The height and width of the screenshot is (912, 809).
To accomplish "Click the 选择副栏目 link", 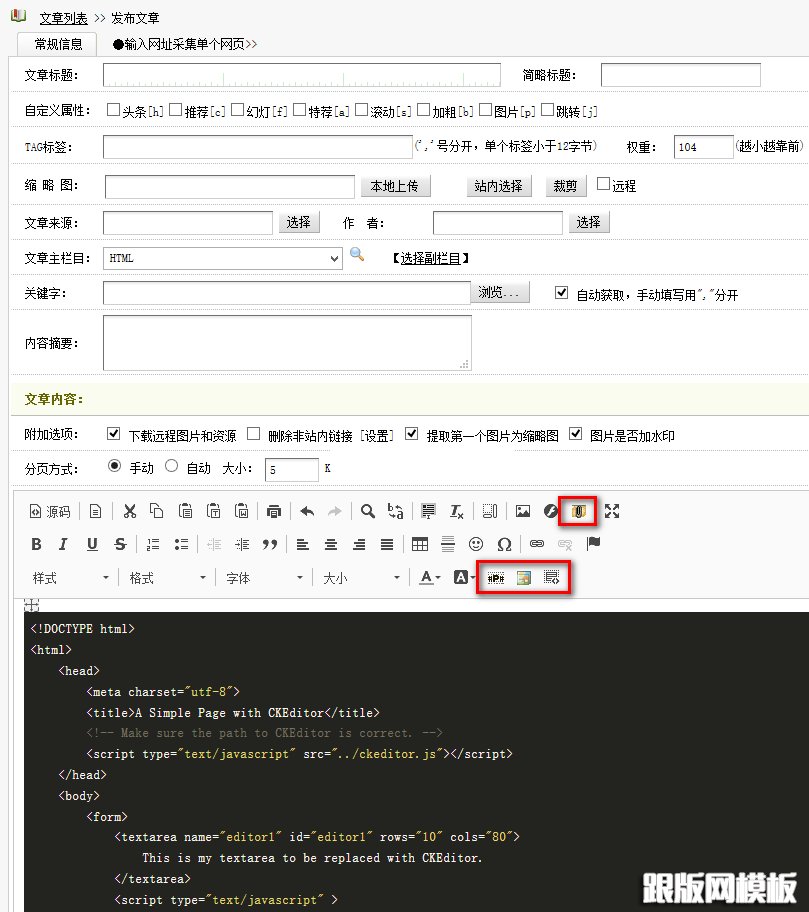I will pos(431,258).
